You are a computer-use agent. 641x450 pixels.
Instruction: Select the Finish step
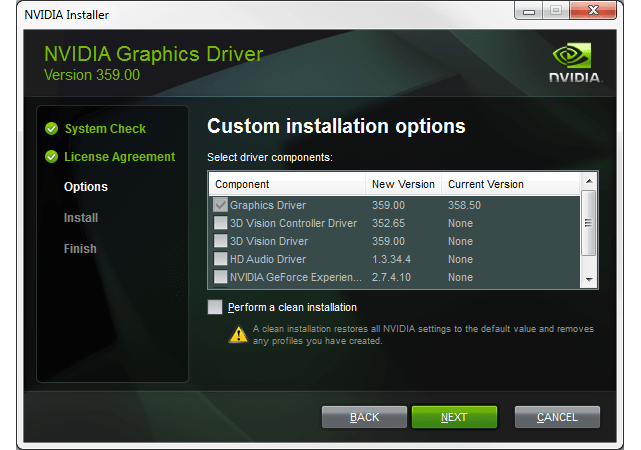tap(80, 249)
